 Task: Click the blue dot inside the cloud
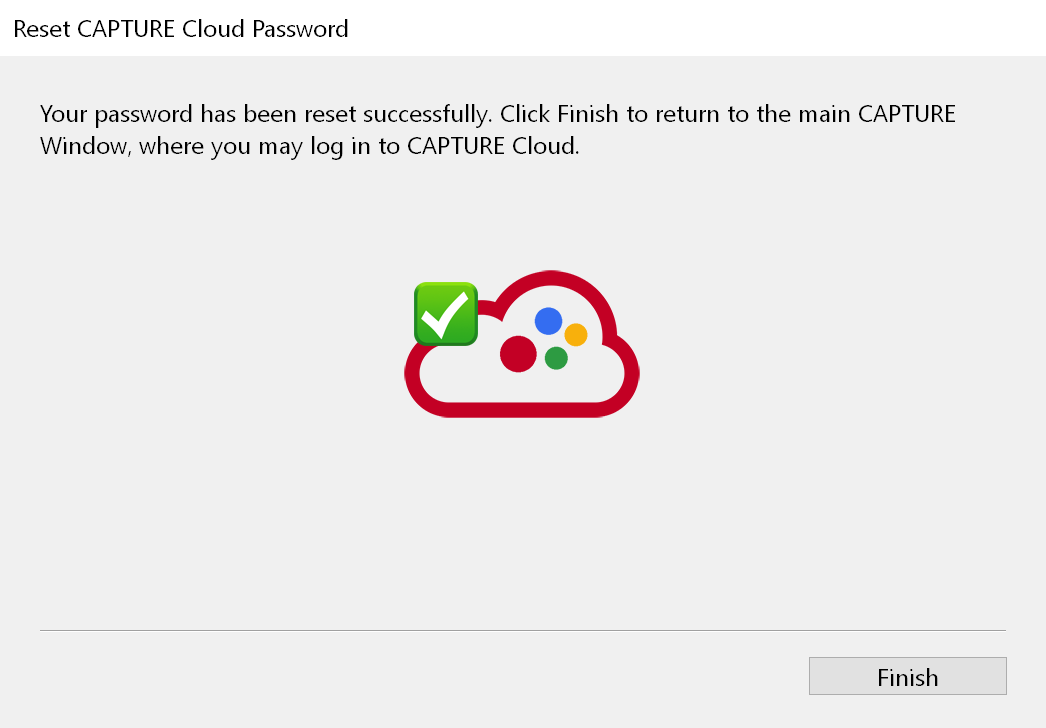point(548,320)
